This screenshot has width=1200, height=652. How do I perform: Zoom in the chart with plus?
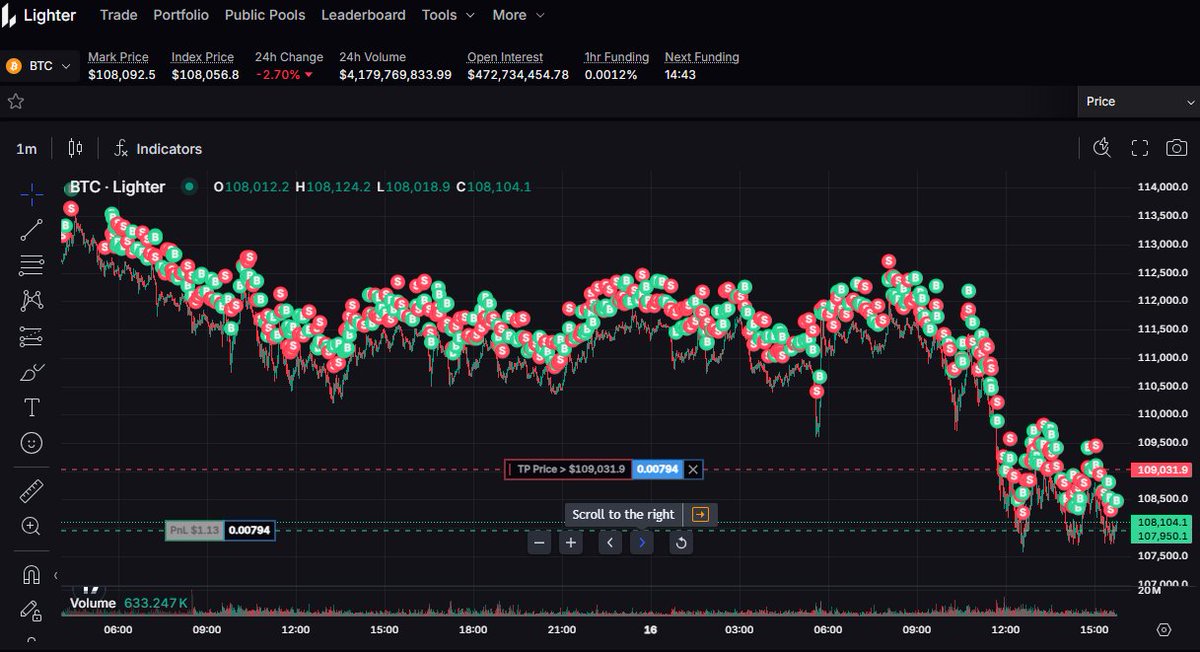[570, 543]
